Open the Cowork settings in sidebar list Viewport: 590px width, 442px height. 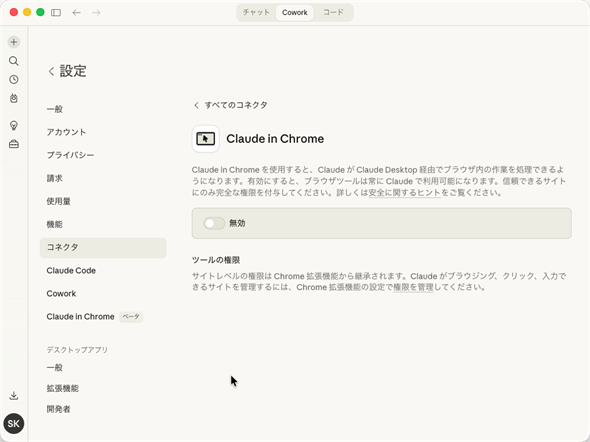[103, 293]
